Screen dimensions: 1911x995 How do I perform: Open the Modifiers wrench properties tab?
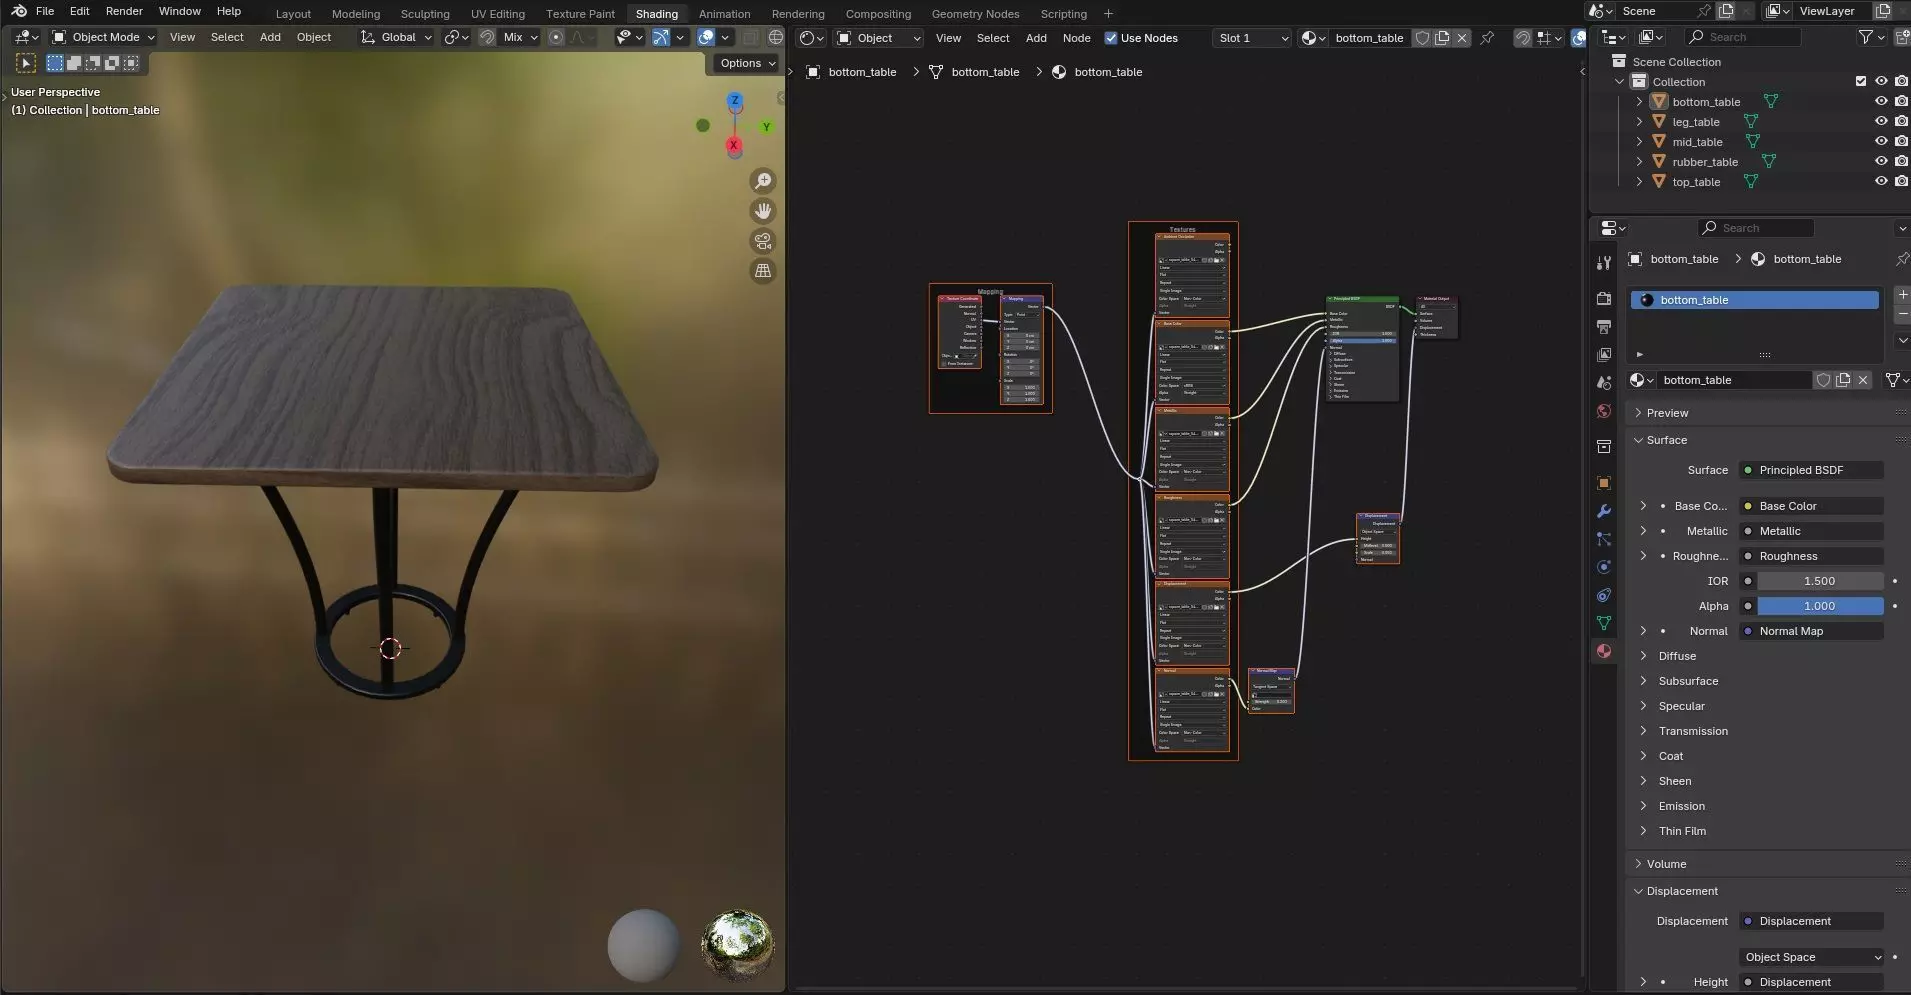1604,511
